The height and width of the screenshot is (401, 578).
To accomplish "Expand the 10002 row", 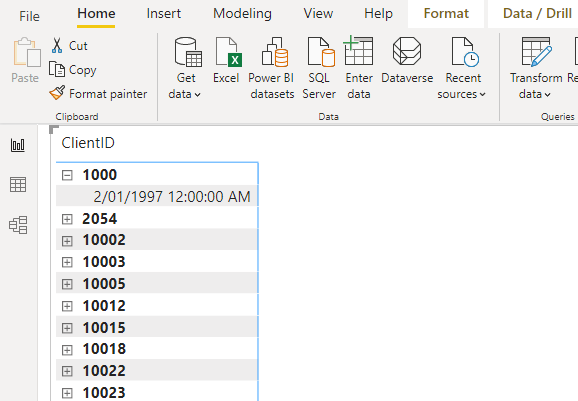I will click(67, 241).
